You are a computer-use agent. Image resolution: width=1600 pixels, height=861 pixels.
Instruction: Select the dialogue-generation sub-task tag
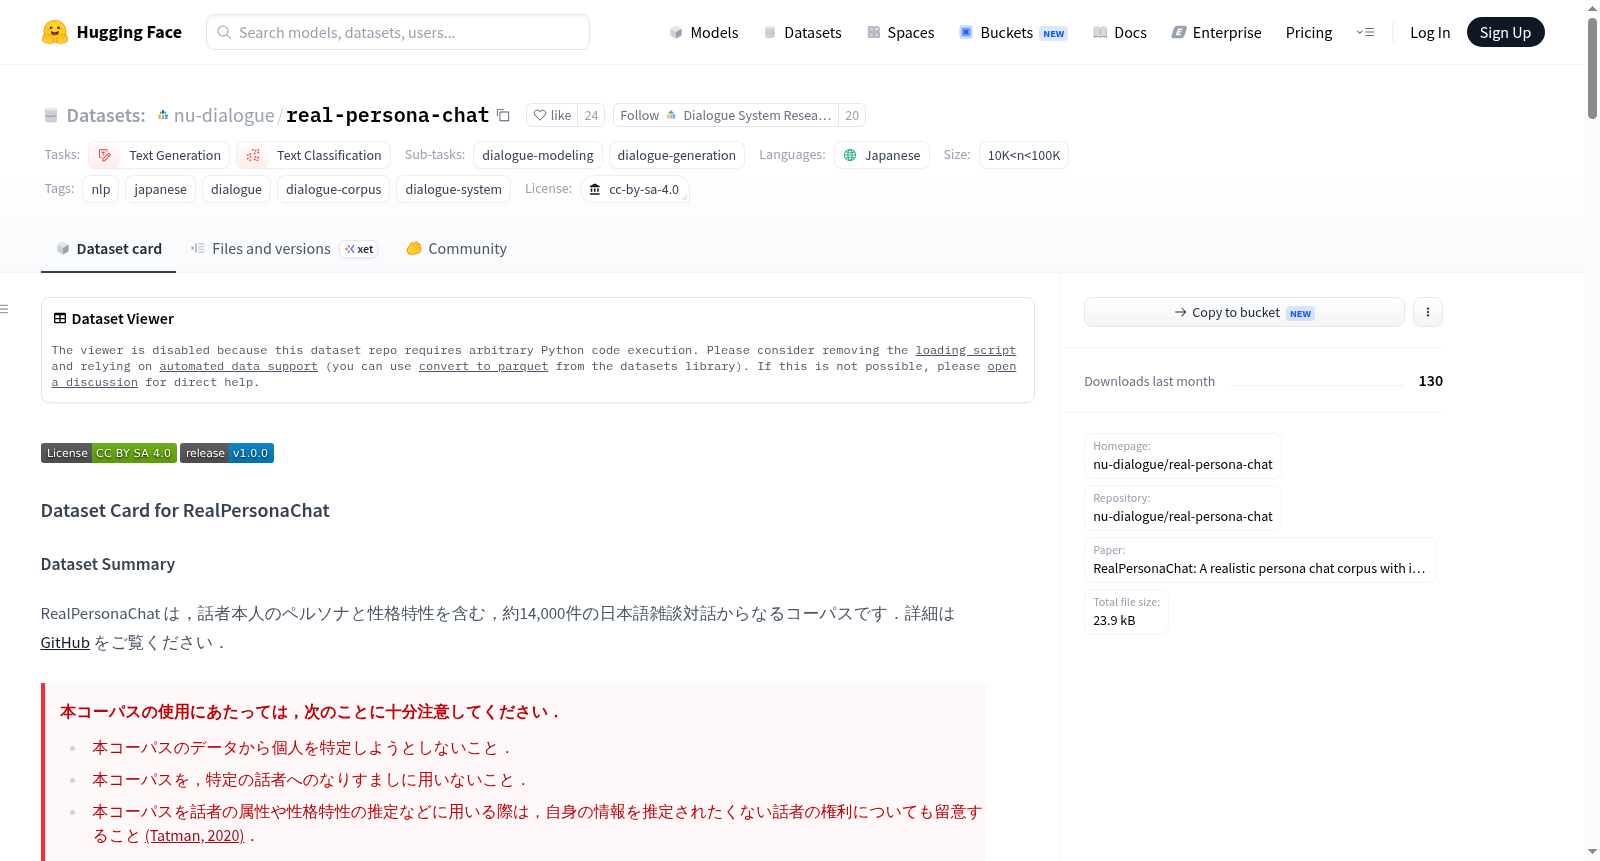[x=676, y=155]
